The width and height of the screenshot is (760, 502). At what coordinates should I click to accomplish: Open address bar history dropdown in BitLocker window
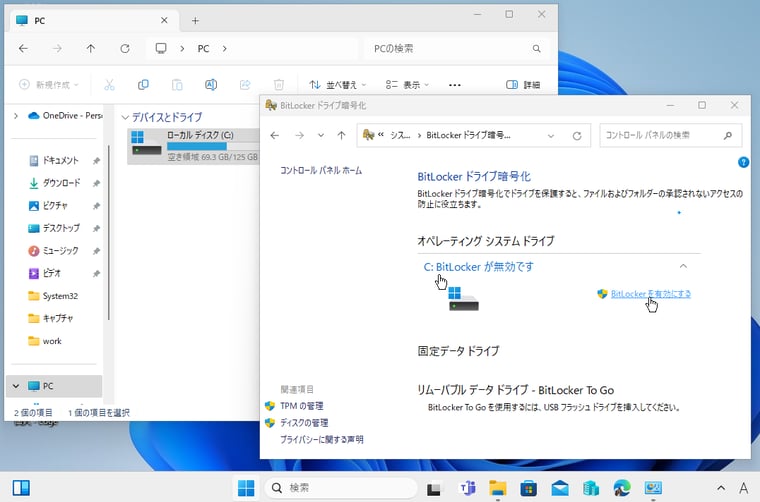tap(551, 136)
